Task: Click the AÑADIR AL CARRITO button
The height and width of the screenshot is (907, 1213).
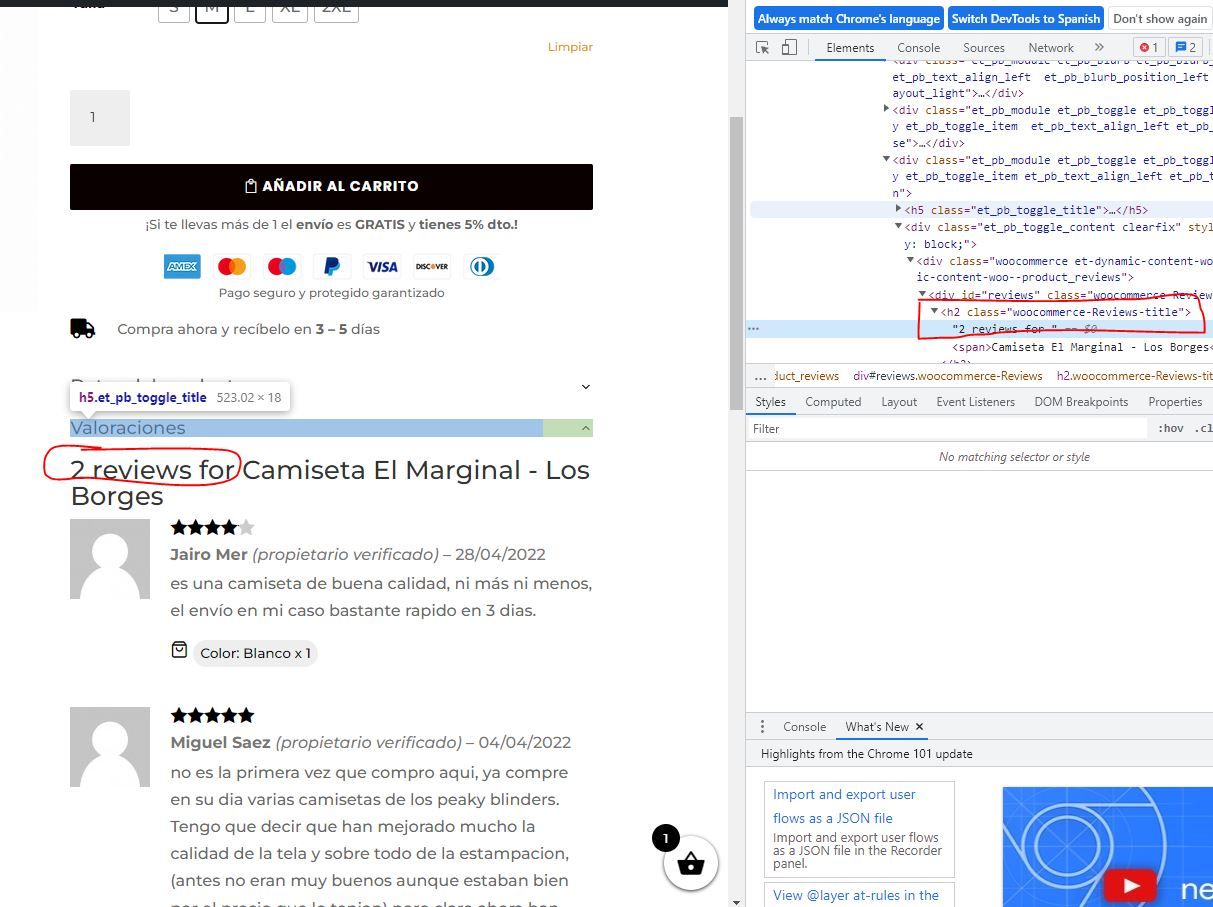Action: point(331,187)
